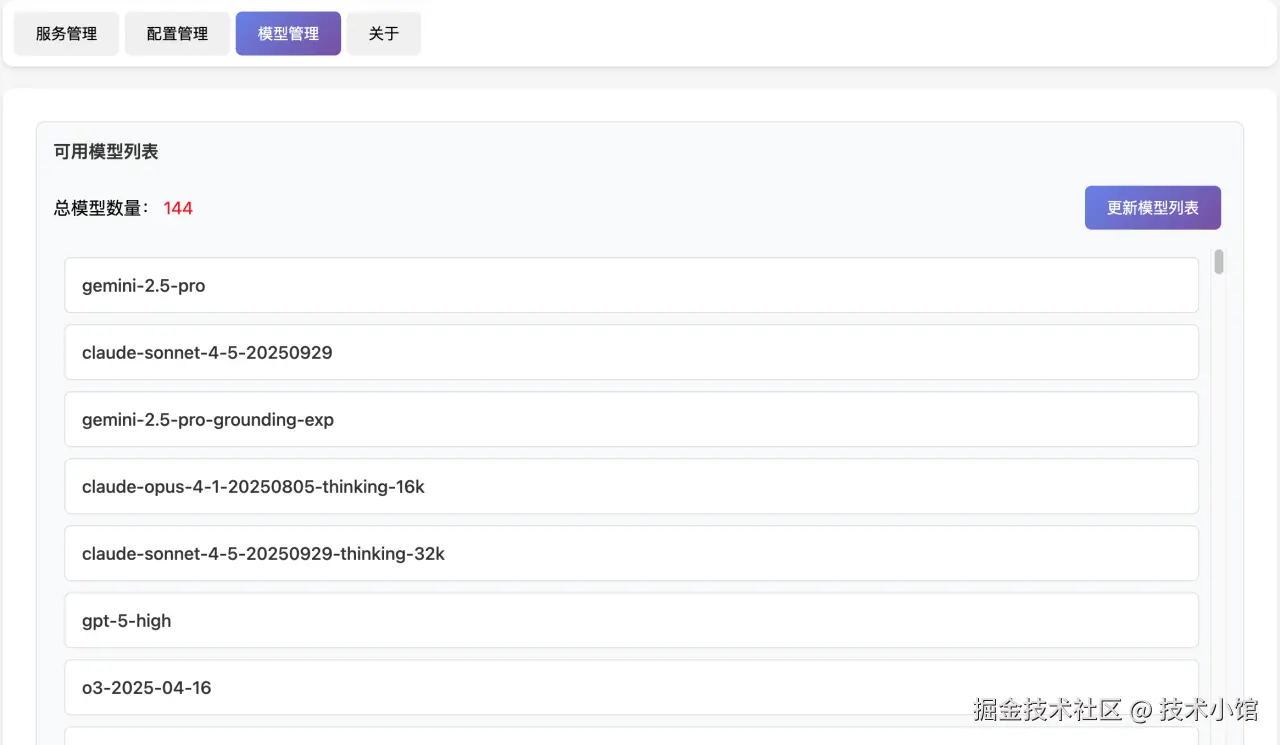Open the 服务管理 tab
1280x745 pixels.
66,34
